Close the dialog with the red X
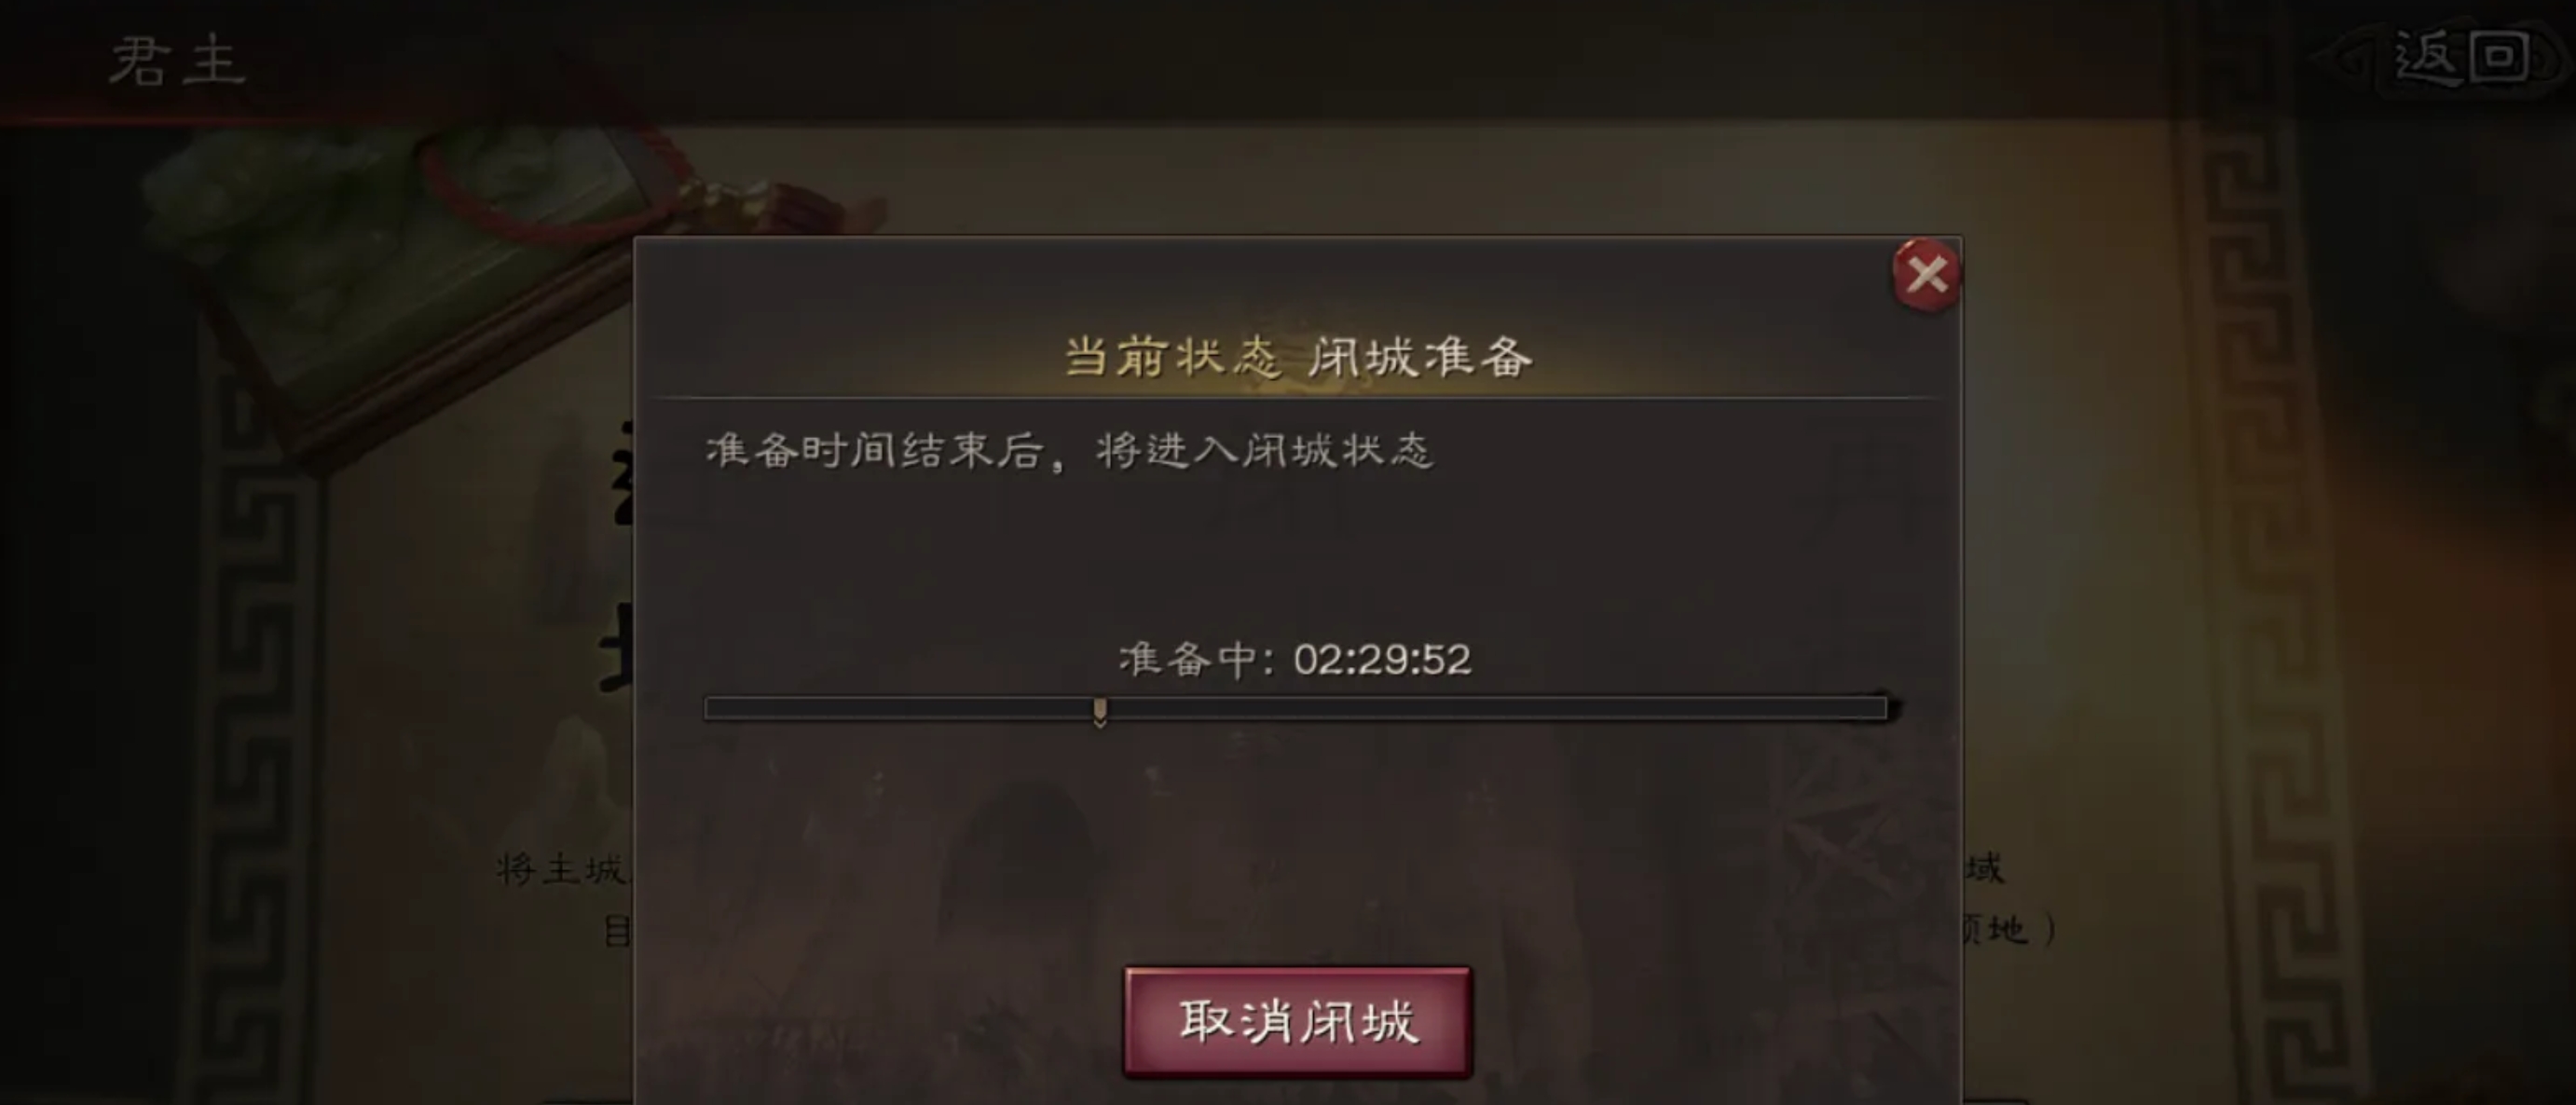This screenshot has width=2576, height=1105. [1926, 274]
